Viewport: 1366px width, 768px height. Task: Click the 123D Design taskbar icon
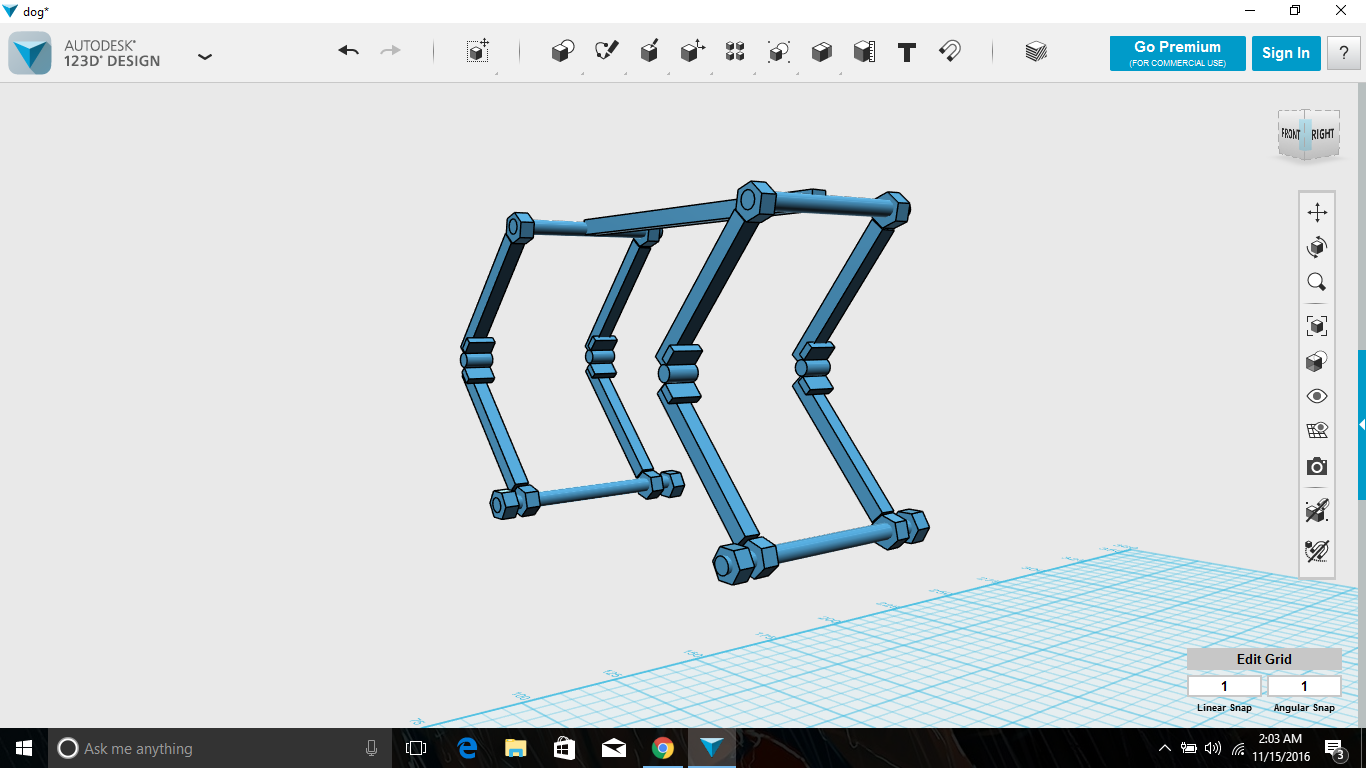point(711,748)
